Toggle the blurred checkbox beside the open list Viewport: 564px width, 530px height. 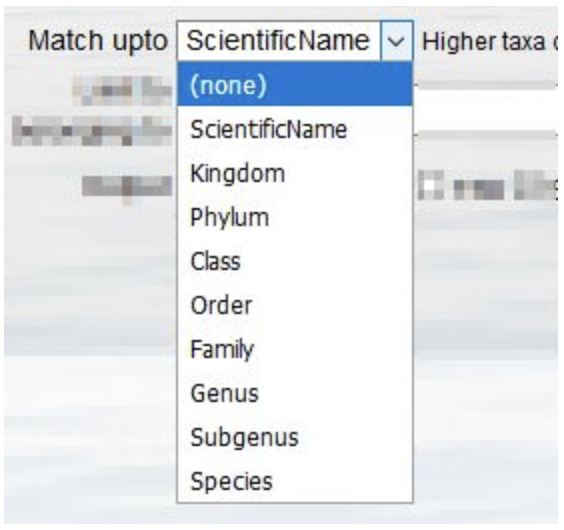tap(431, 185)
